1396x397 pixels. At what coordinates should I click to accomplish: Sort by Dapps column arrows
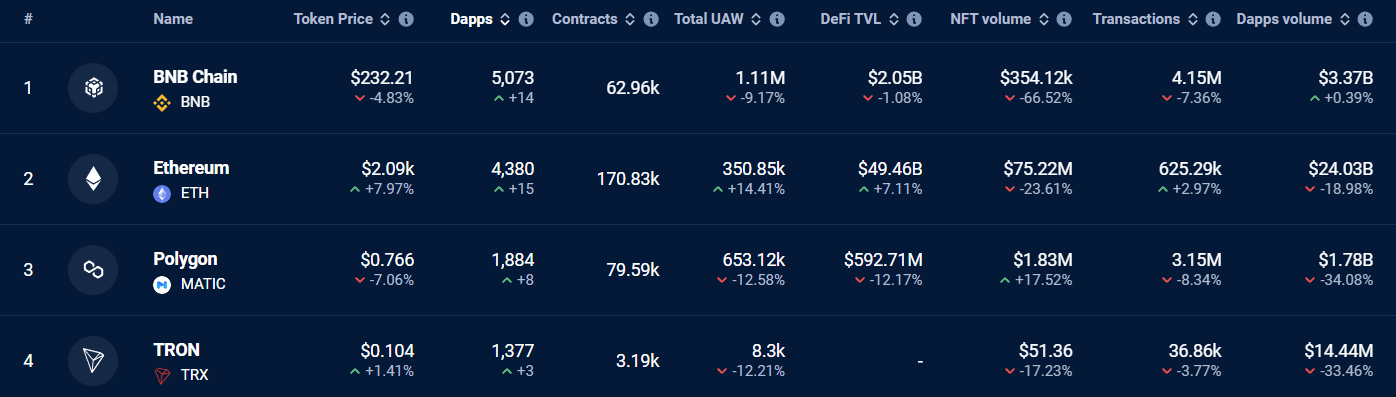(x=505, y=19)
